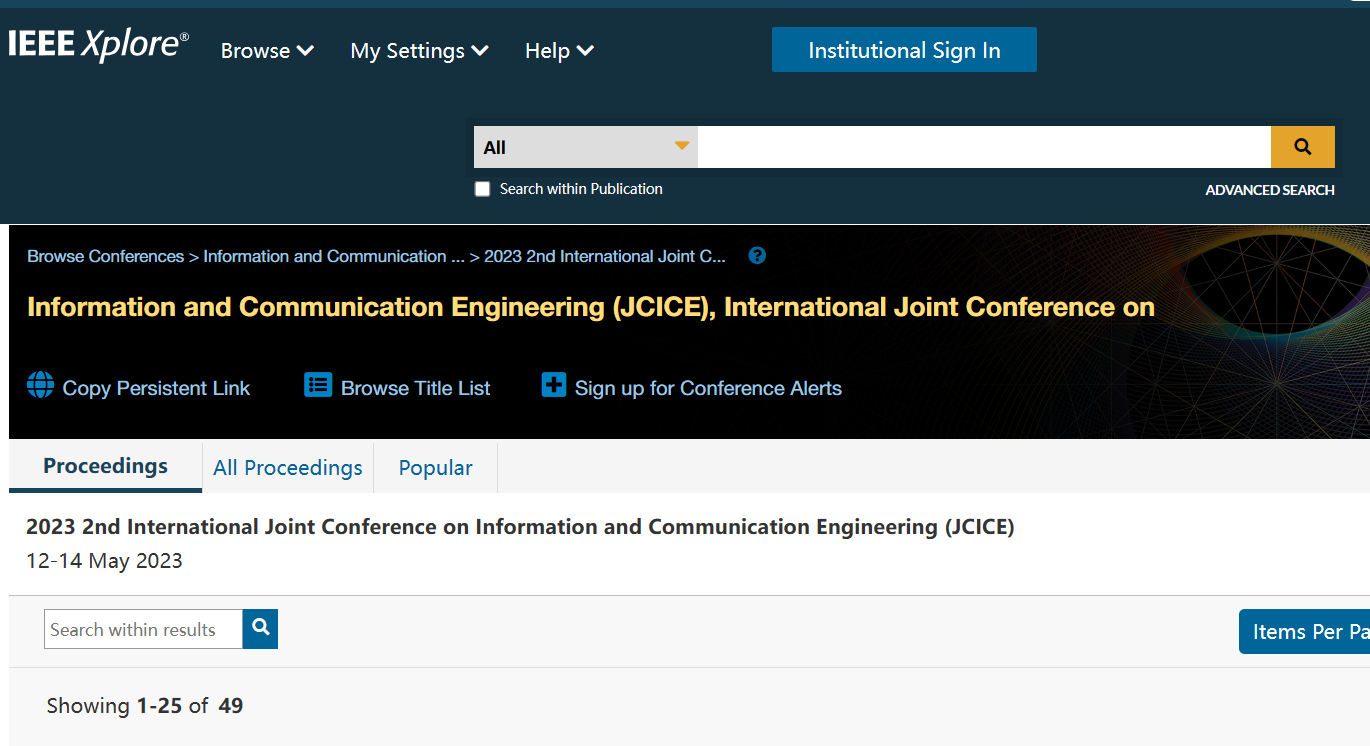Click the Search within results field

(x=143, y=629)
